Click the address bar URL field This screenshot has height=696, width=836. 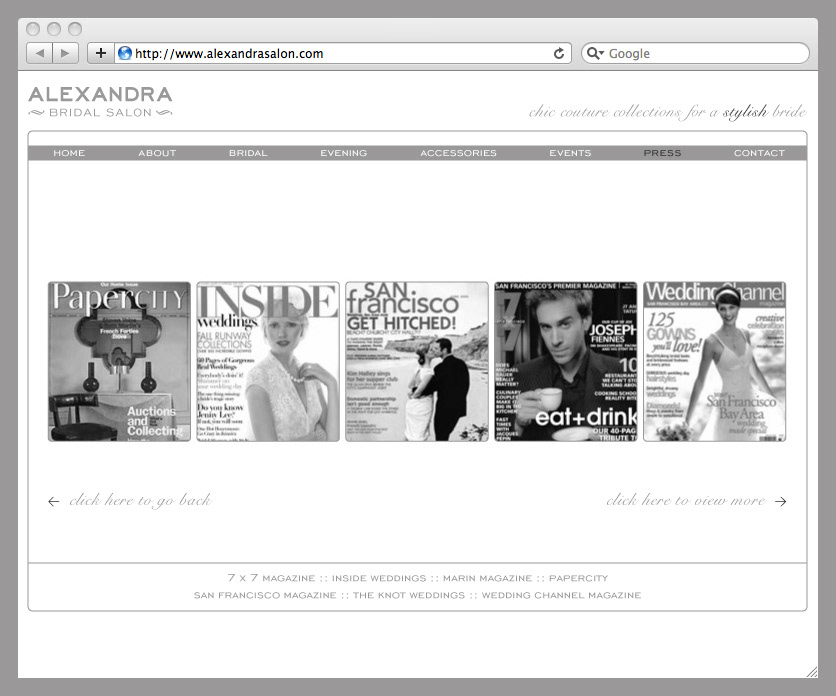tap(342, 53)
